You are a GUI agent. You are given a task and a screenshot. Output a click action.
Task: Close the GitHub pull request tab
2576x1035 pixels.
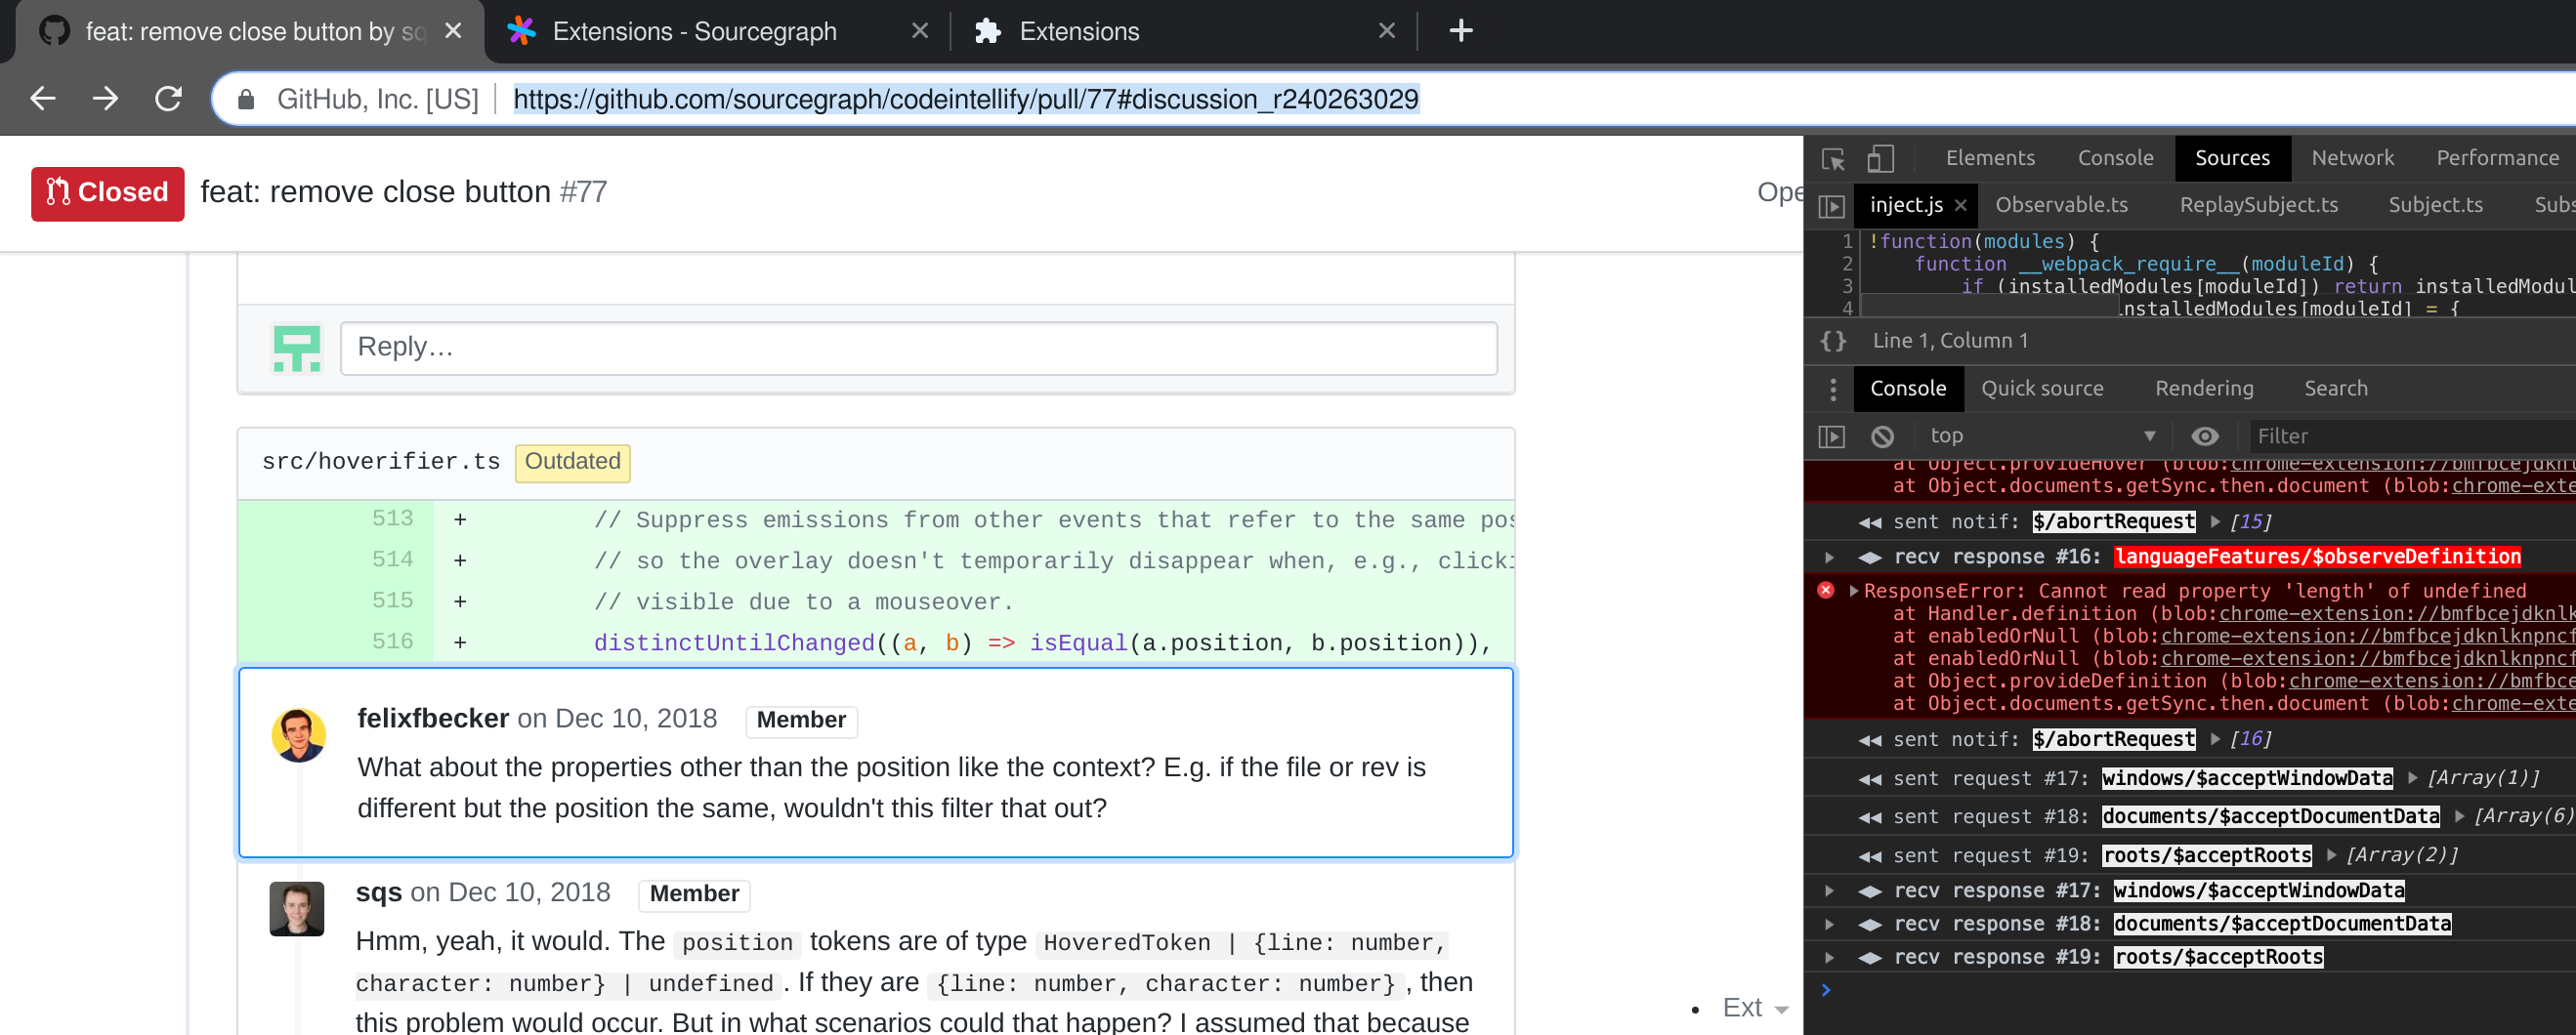point(453,31)
